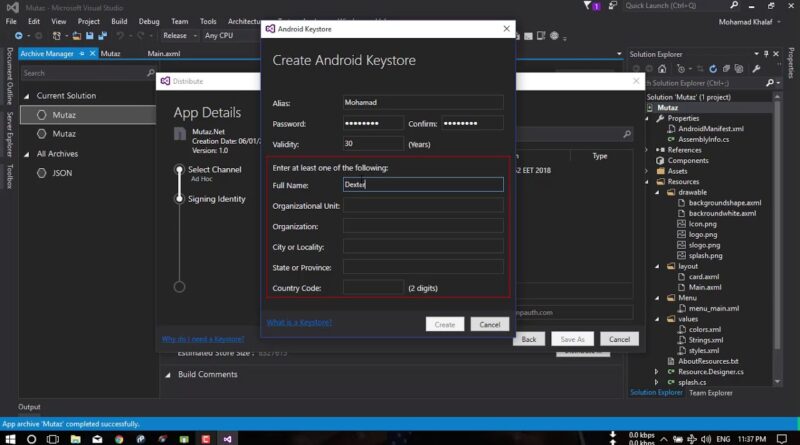Click the Quick Launch search magnifier icon
800x445 pixels.
click(x=734, y=6)
